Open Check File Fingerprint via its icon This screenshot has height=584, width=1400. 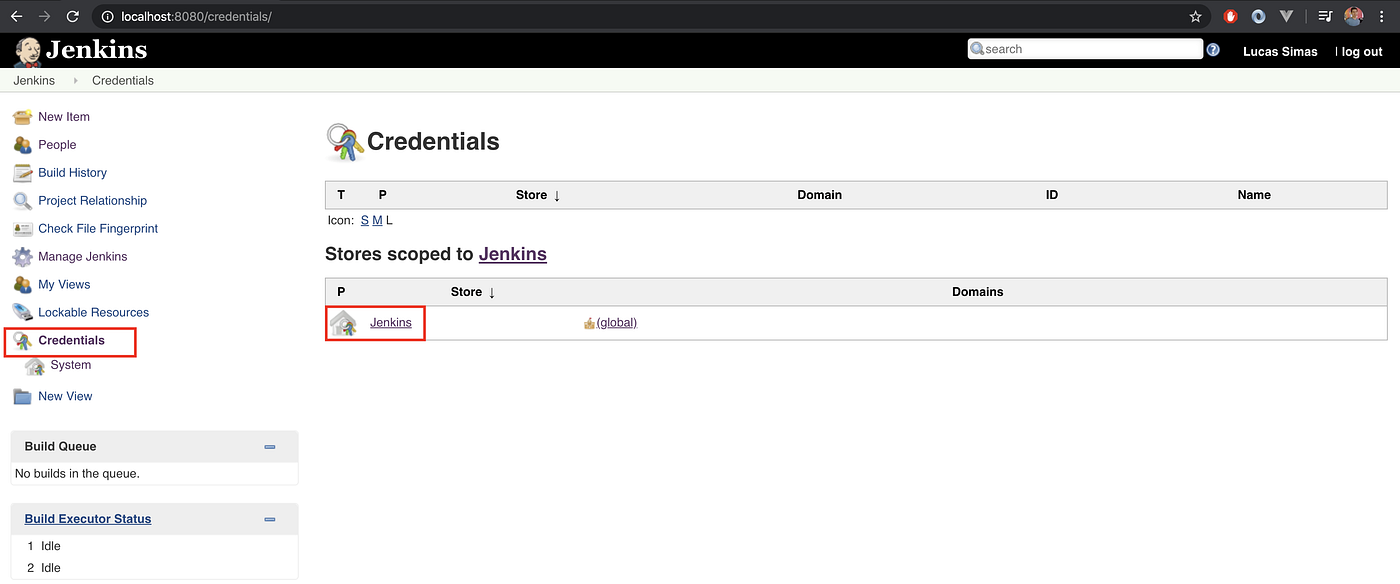coord(22,228)
